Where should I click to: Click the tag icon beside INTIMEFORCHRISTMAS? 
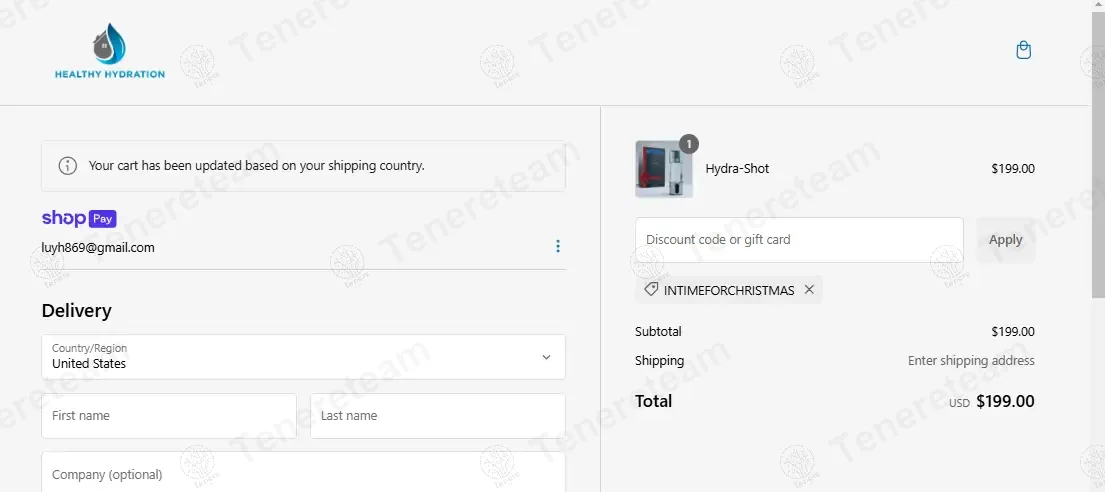(x=651, y=290)
